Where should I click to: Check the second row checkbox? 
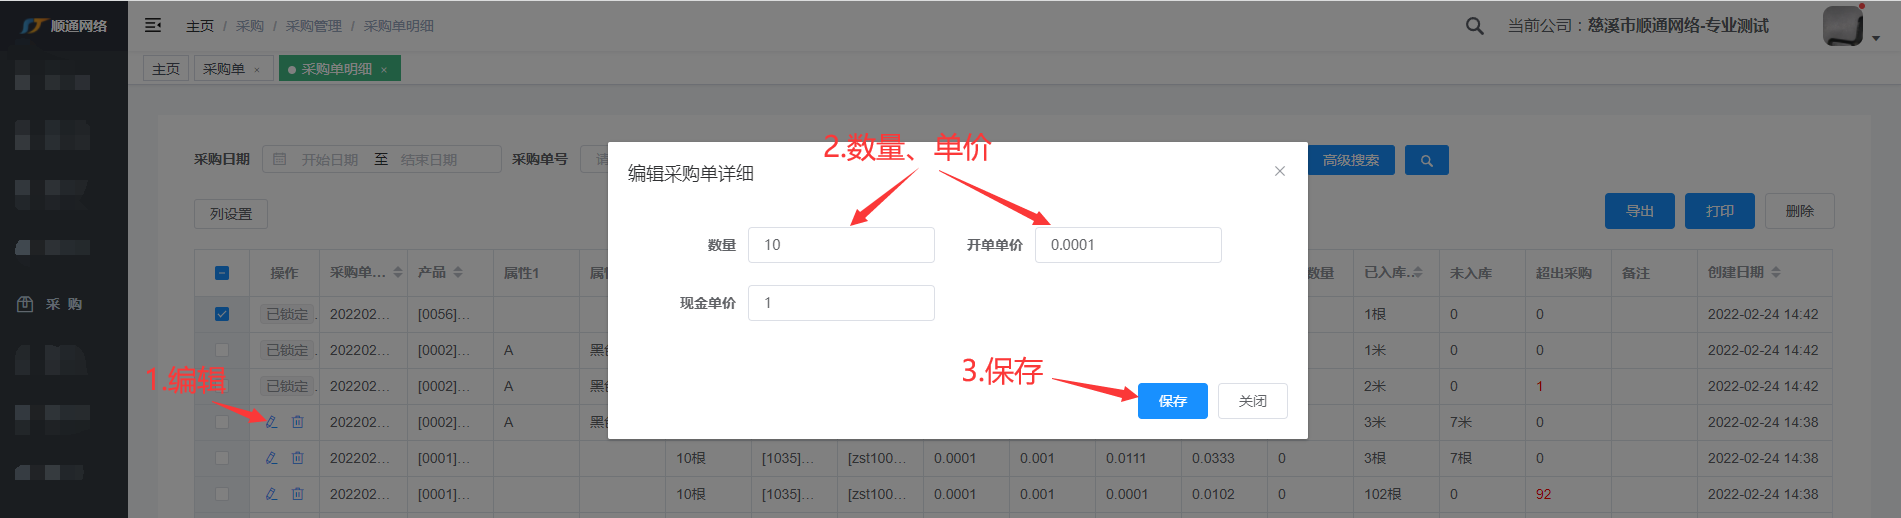222,350
